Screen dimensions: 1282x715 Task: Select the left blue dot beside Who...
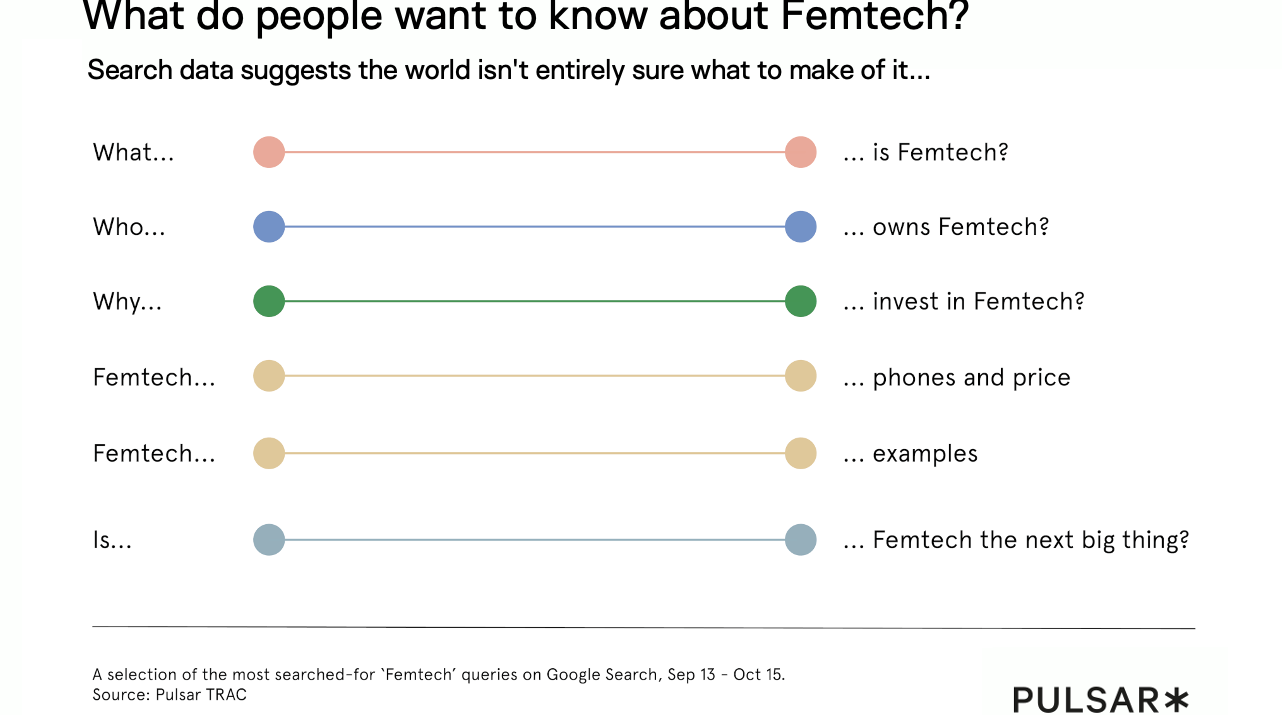point(269,227)
